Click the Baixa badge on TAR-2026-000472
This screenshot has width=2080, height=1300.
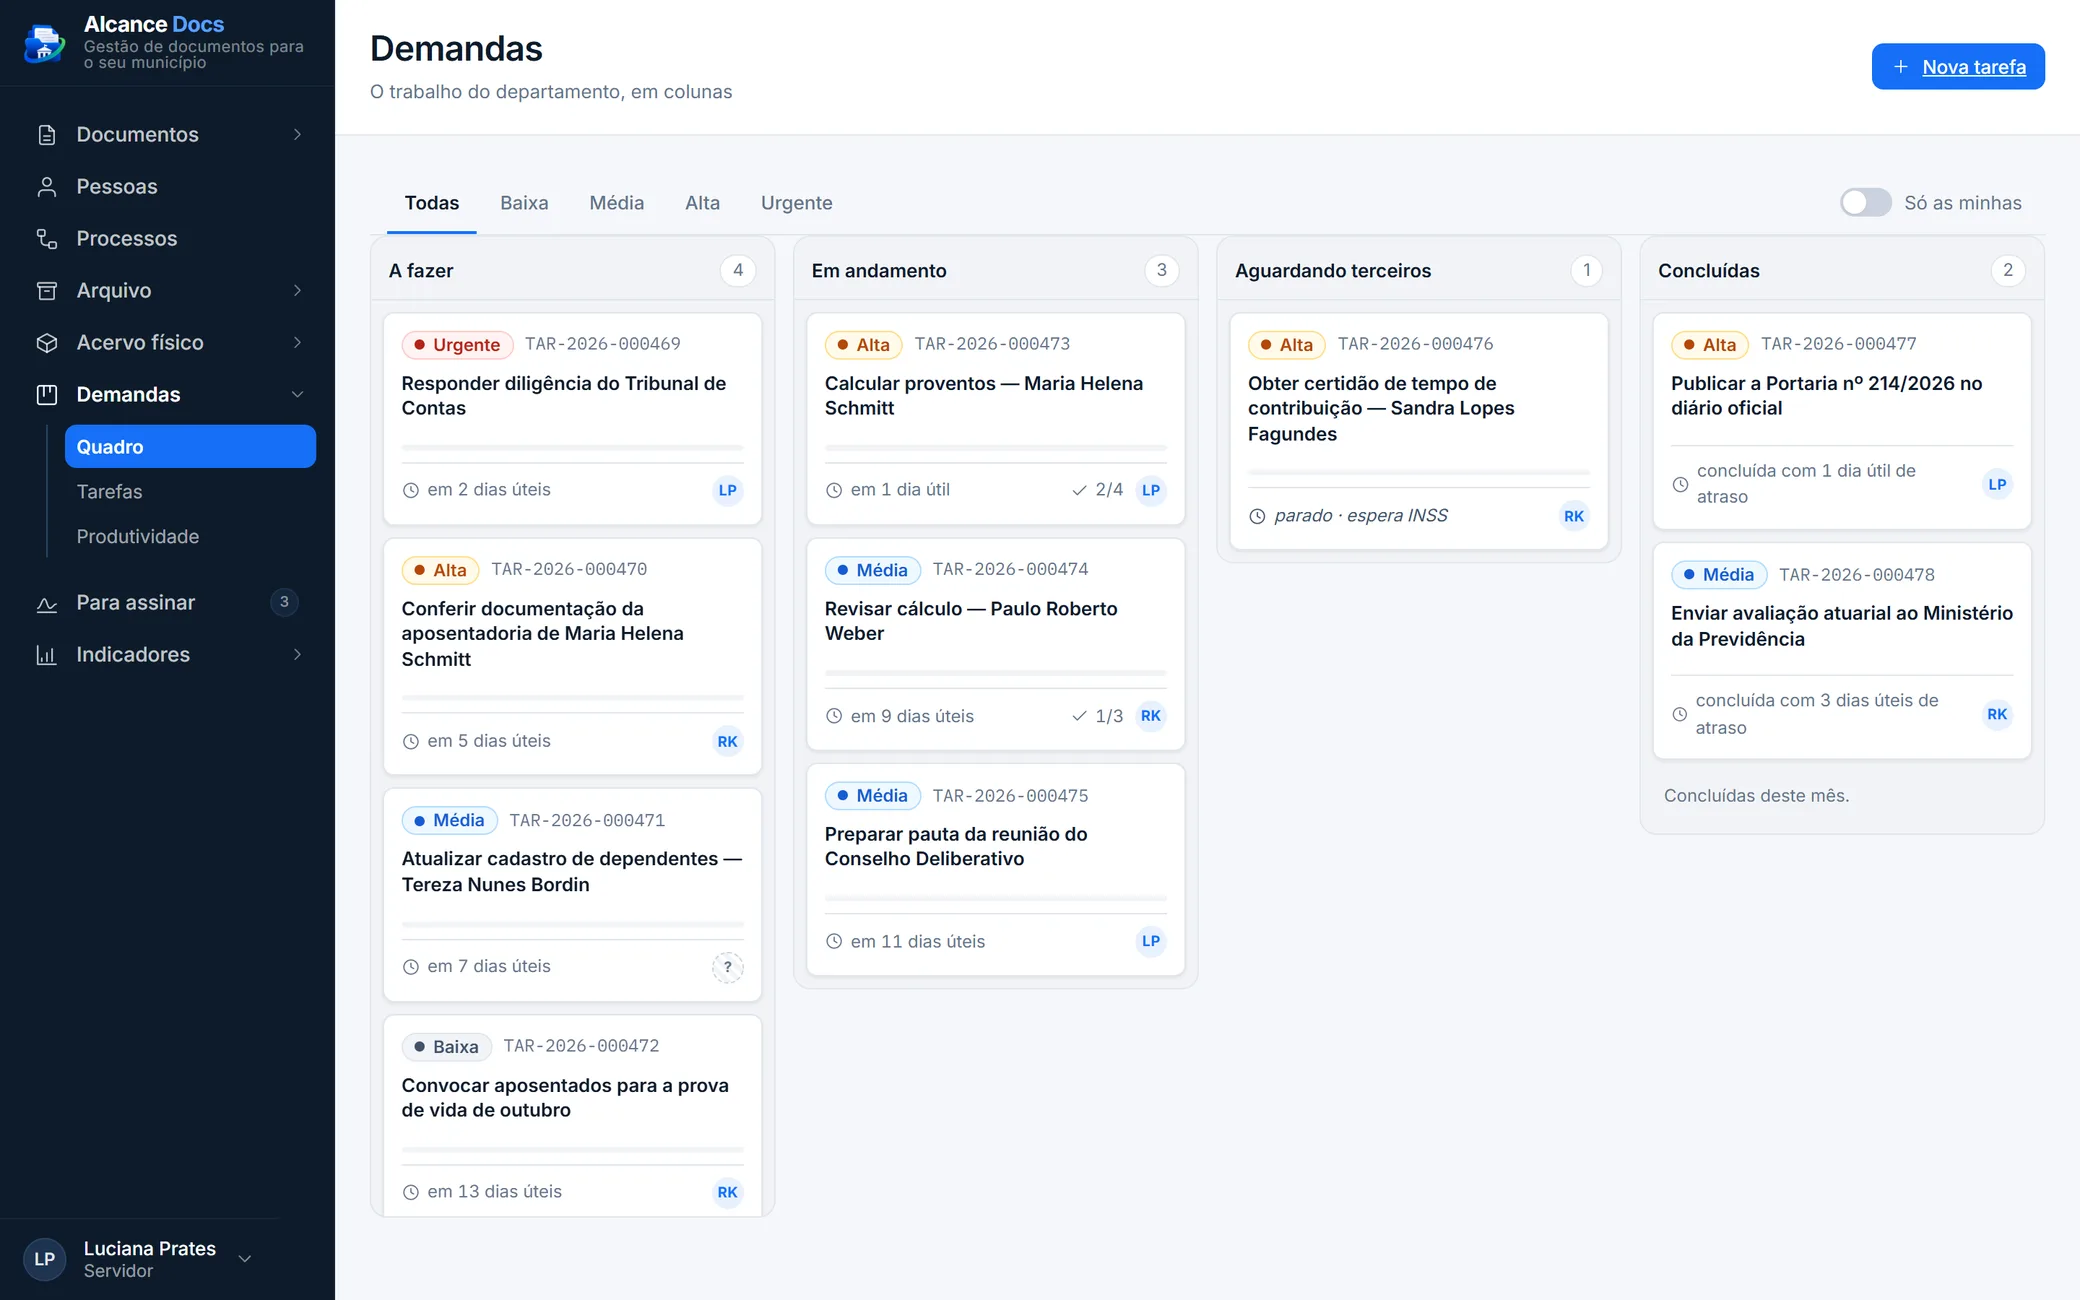[446, 1047]
